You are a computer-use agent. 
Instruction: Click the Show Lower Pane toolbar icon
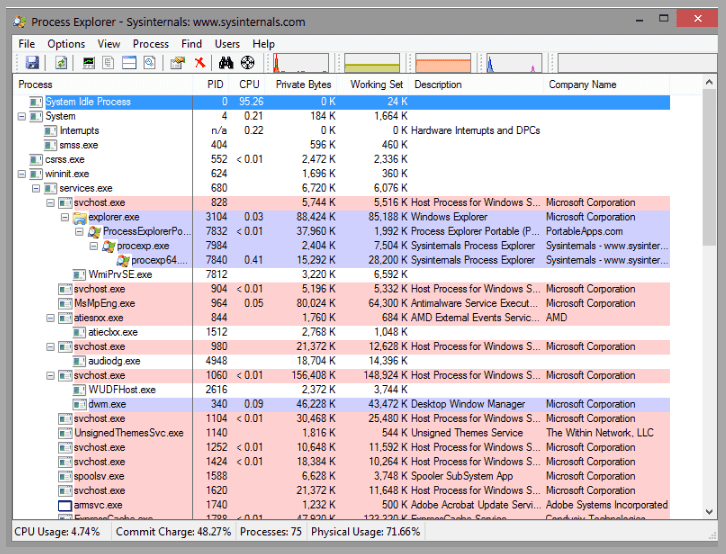pos(129,63)
